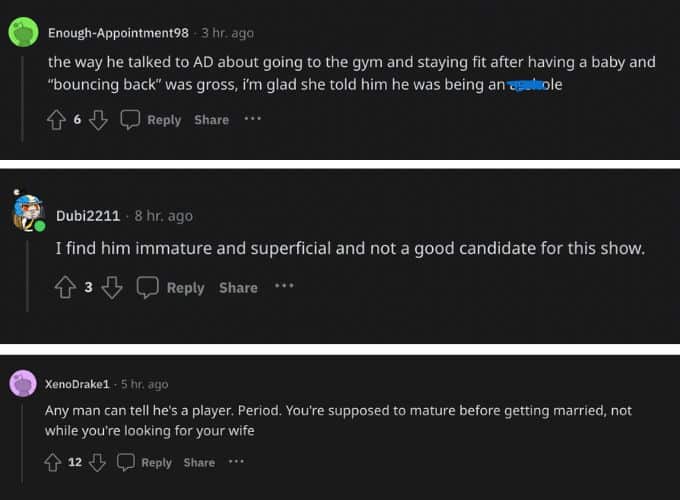The height and width of the screenshot is (500, 680).
Task: Share Dubi2211's comment
Action: (x=238, y=288)
